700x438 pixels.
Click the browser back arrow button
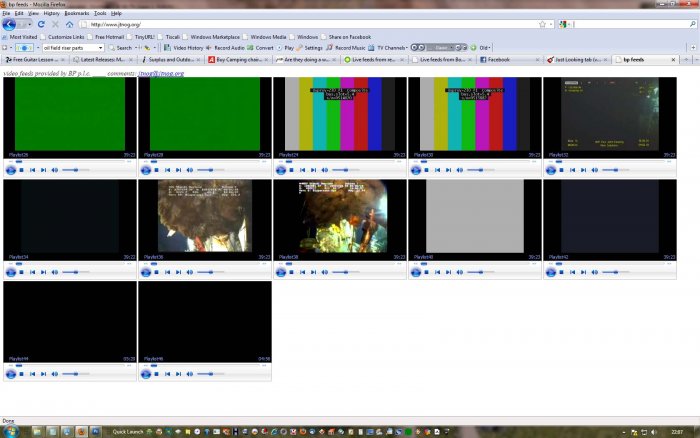[x=10, y=24]
